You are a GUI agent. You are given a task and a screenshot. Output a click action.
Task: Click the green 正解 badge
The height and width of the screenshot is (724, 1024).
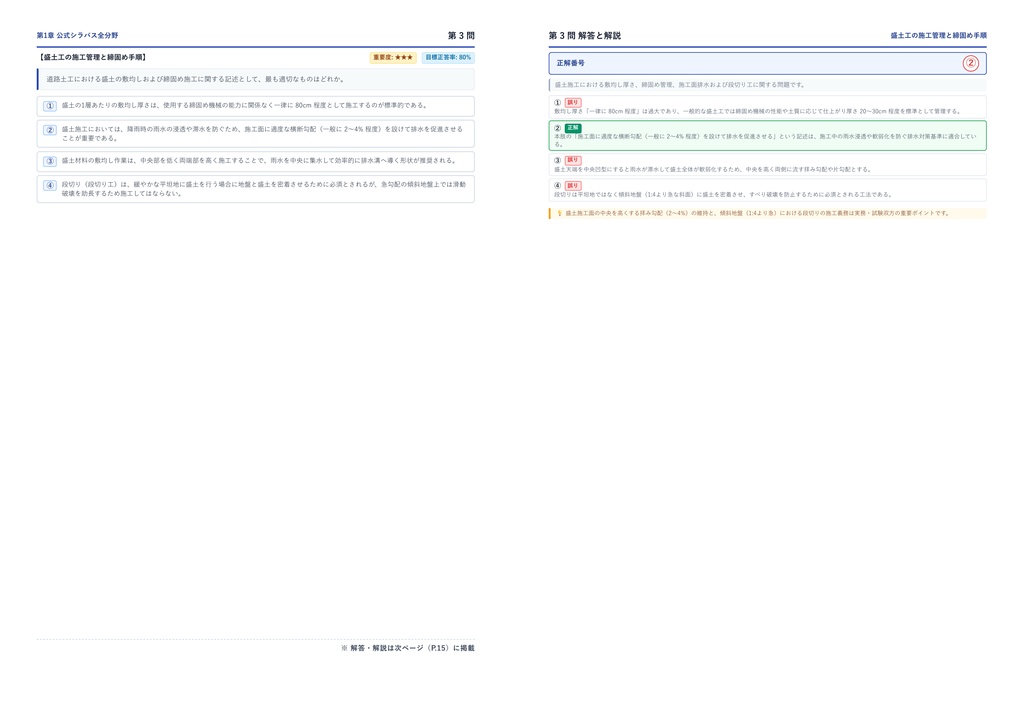pyautogui.click(x=573, y=128)
